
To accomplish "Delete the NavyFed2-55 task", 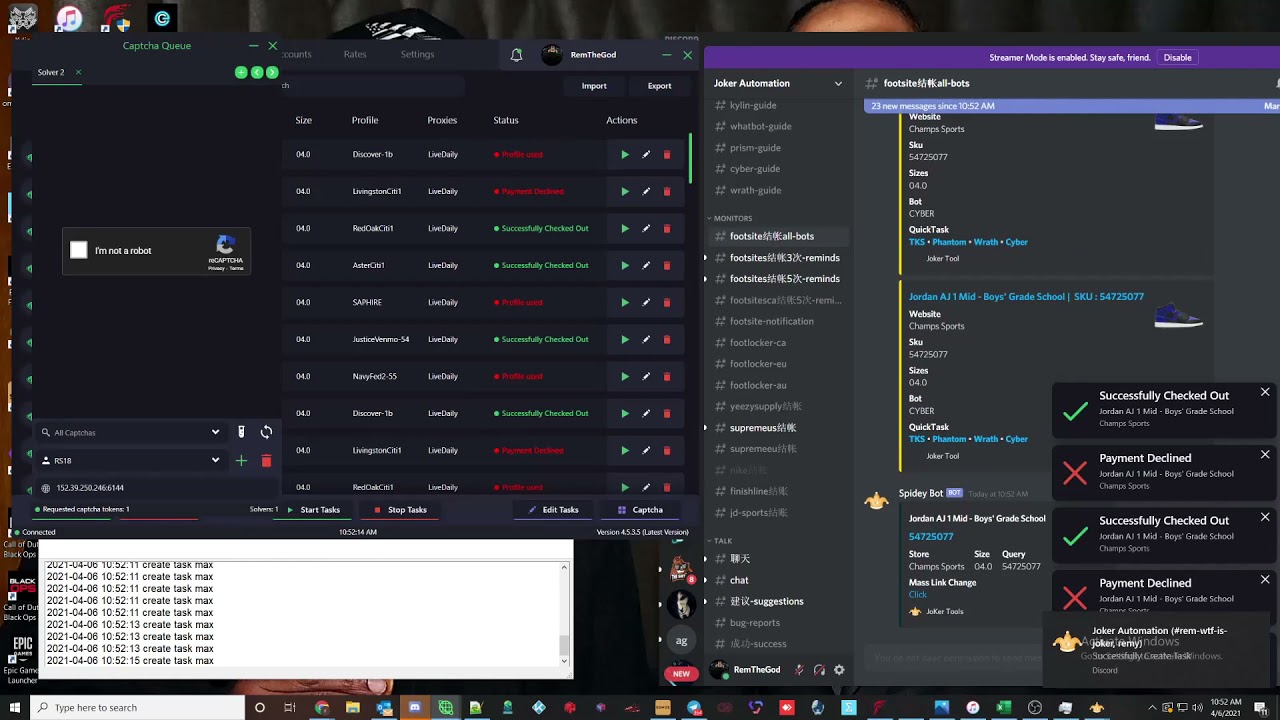I will (x=667, y=376).
